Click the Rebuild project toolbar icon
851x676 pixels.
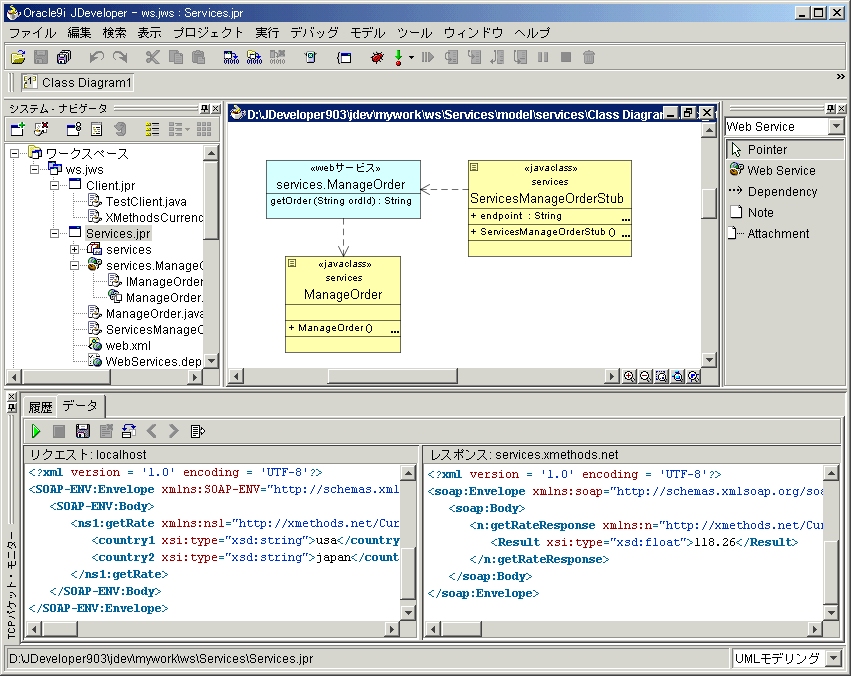254,57
